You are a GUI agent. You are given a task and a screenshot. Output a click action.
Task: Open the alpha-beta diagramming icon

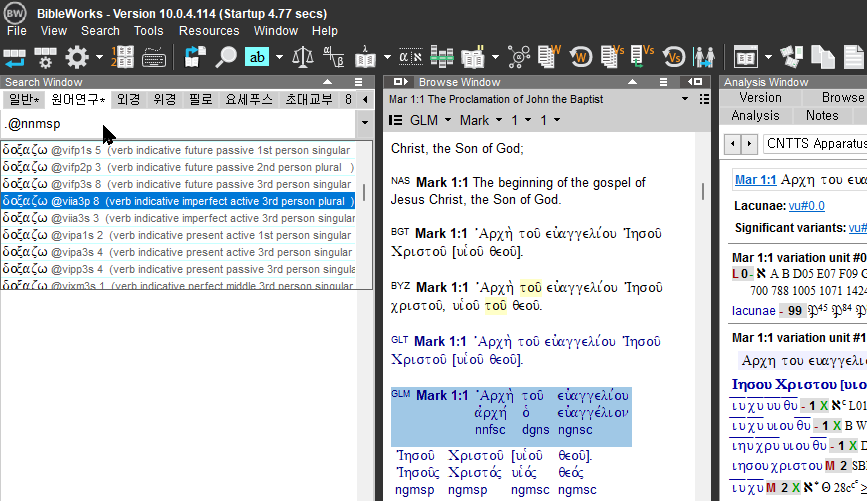pyautogui.click(x=334, y=57)
